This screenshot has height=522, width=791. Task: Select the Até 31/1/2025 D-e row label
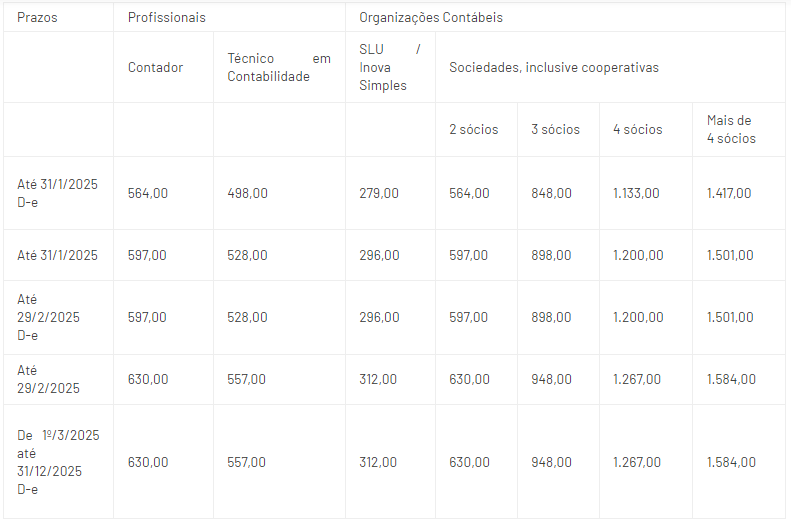58,193
